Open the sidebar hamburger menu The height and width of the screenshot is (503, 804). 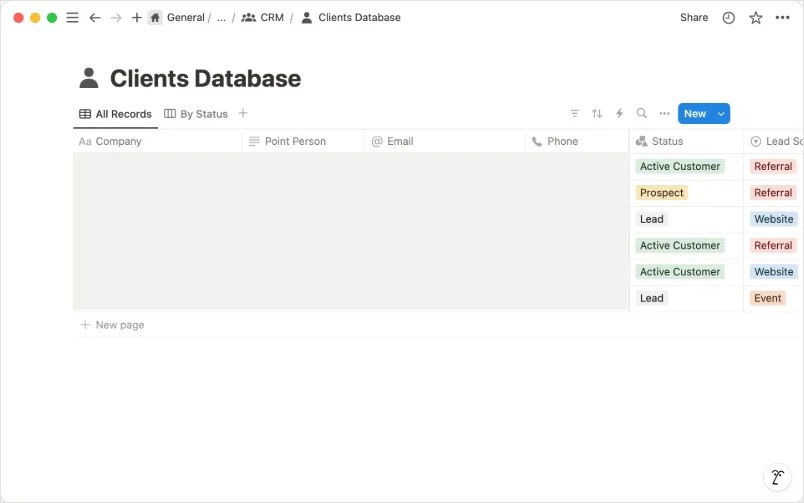[x=72, y=17]
